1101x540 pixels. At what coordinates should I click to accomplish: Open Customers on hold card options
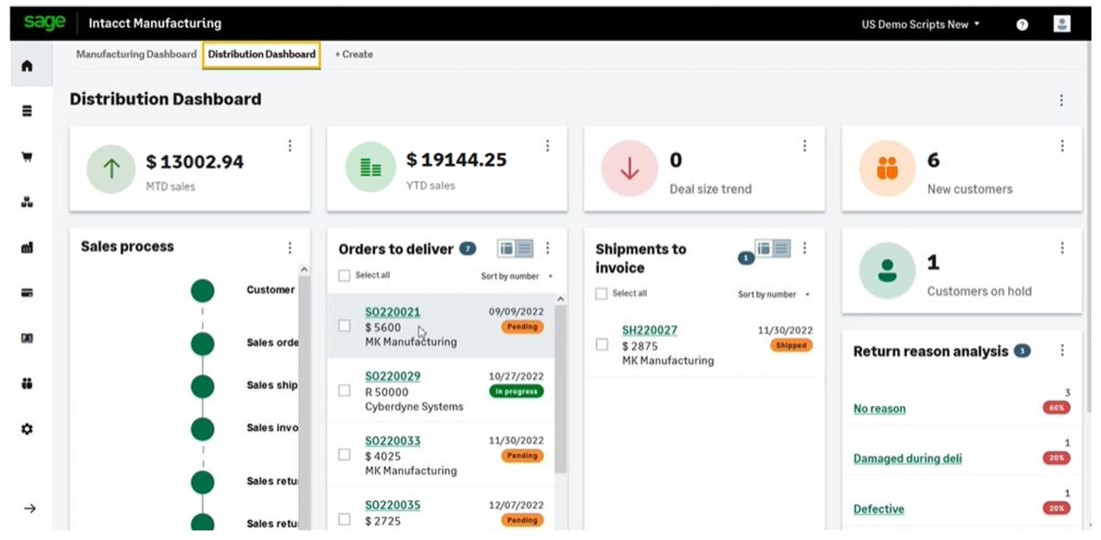[x=1062, y=248]
